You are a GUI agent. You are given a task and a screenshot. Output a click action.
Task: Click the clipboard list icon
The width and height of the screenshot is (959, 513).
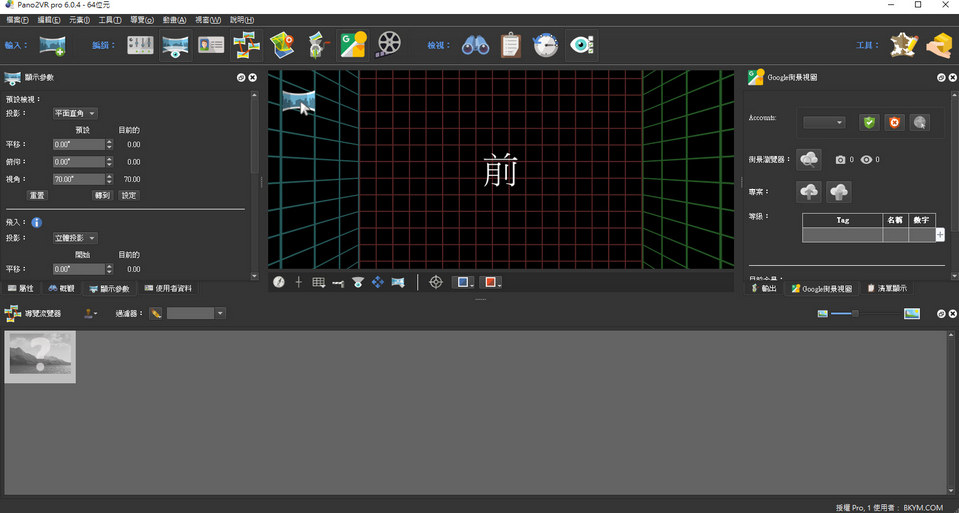(510, 45)
